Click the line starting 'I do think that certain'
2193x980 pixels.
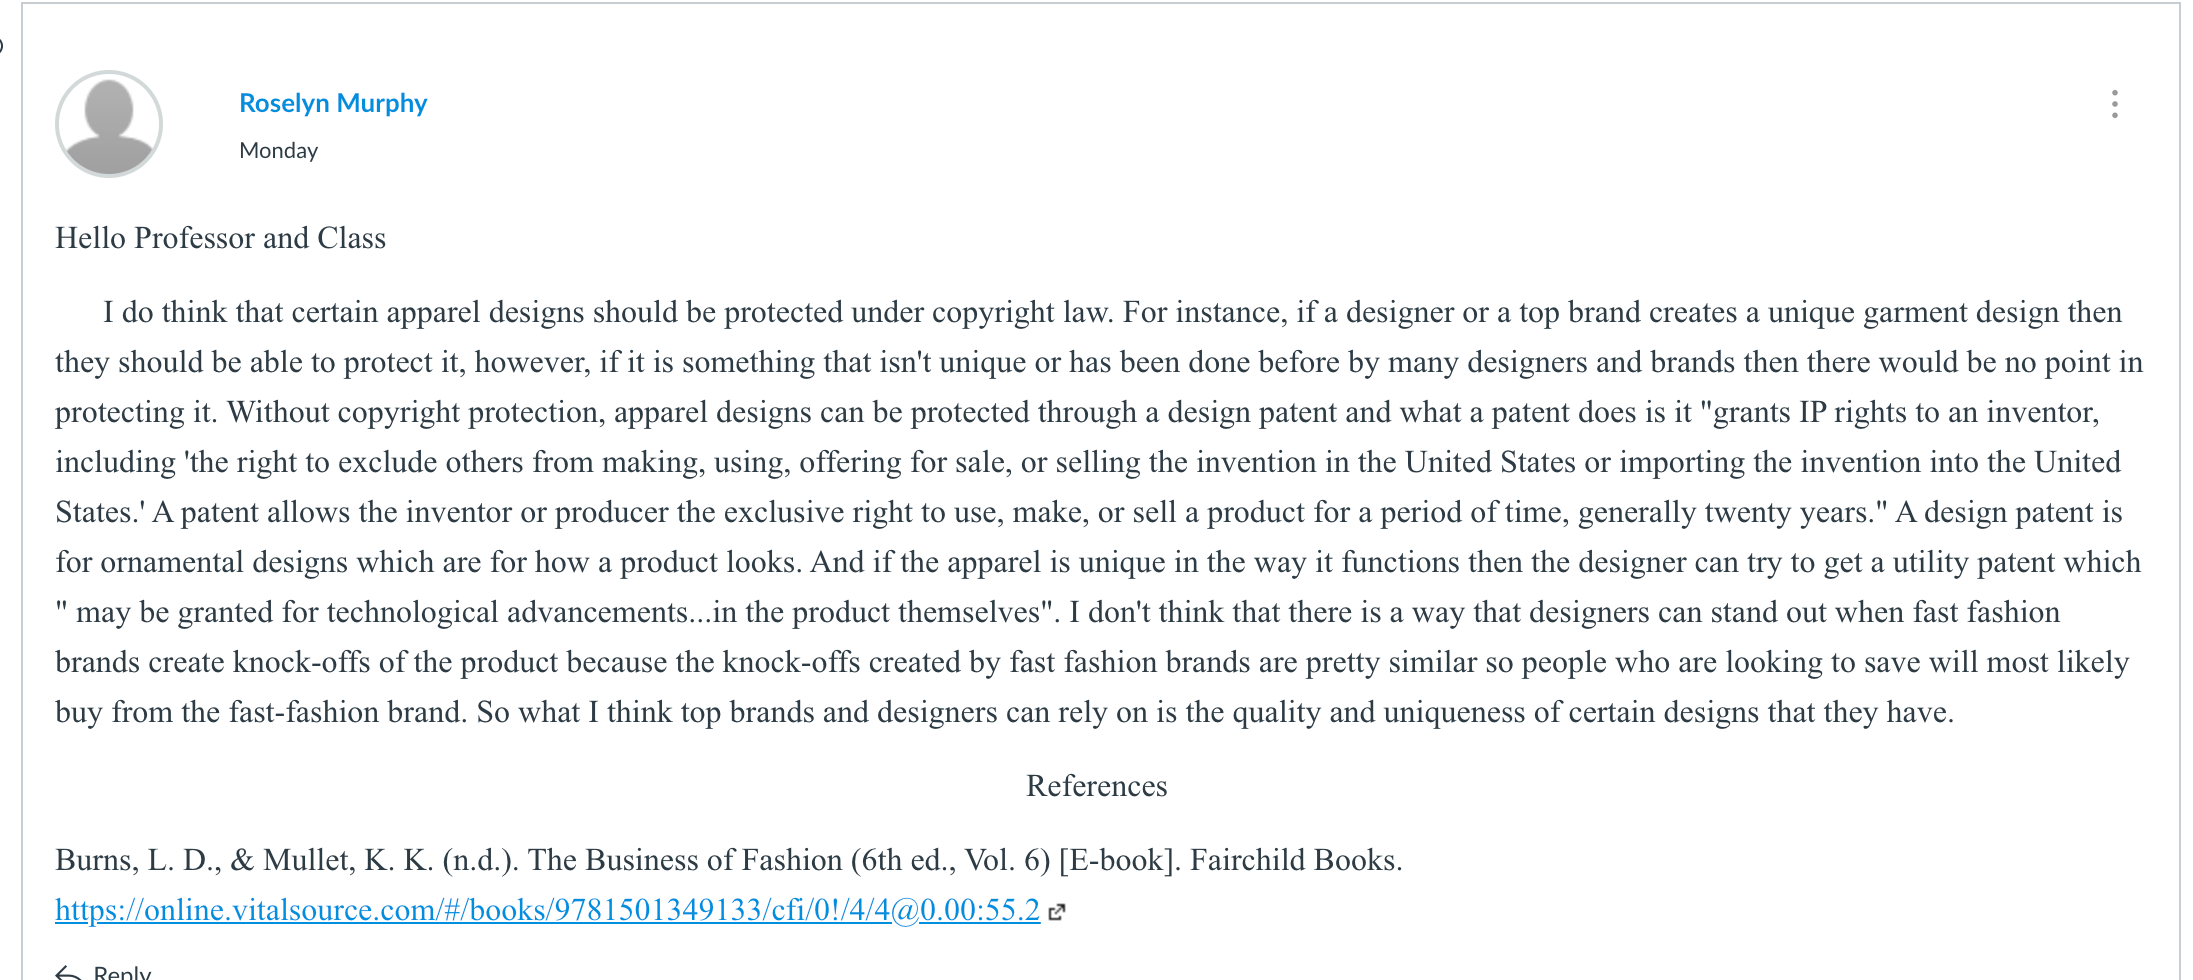(x=1112, y=312)
